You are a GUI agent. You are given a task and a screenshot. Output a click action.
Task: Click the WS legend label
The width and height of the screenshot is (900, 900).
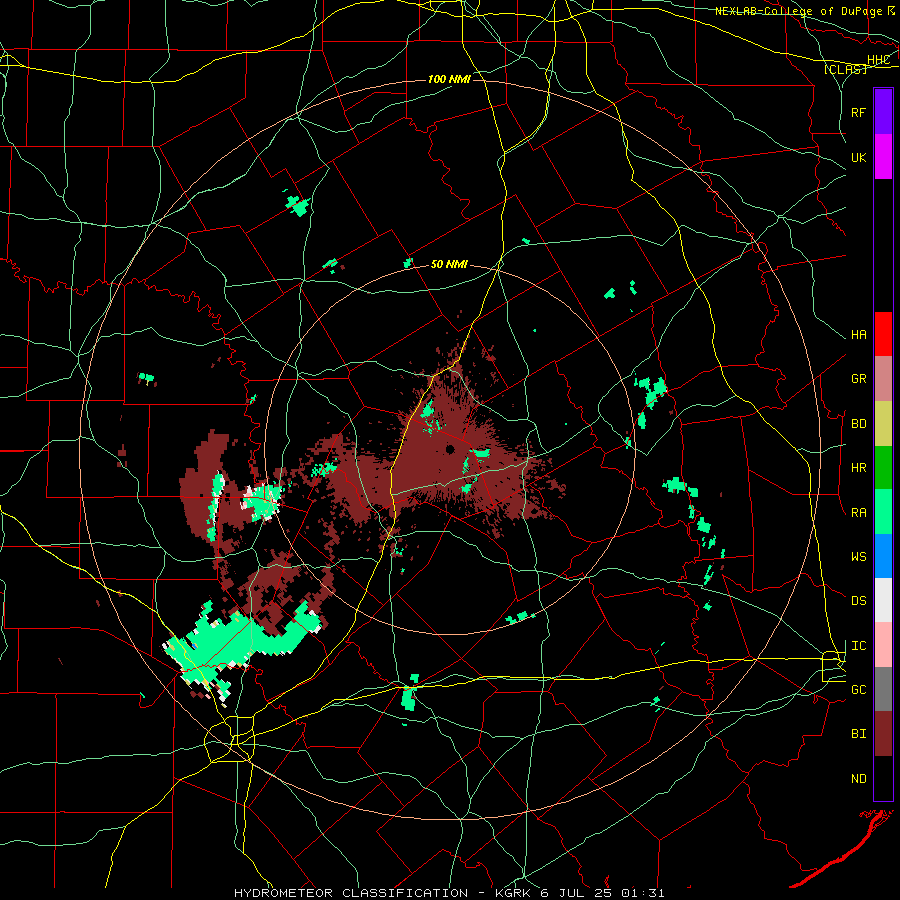point(858,557)
